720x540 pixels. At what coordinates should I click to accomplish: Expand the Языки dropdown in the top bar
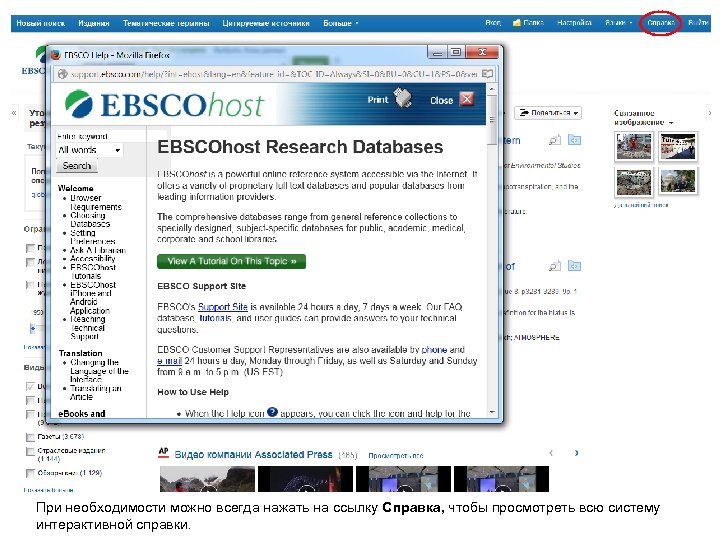618,22
